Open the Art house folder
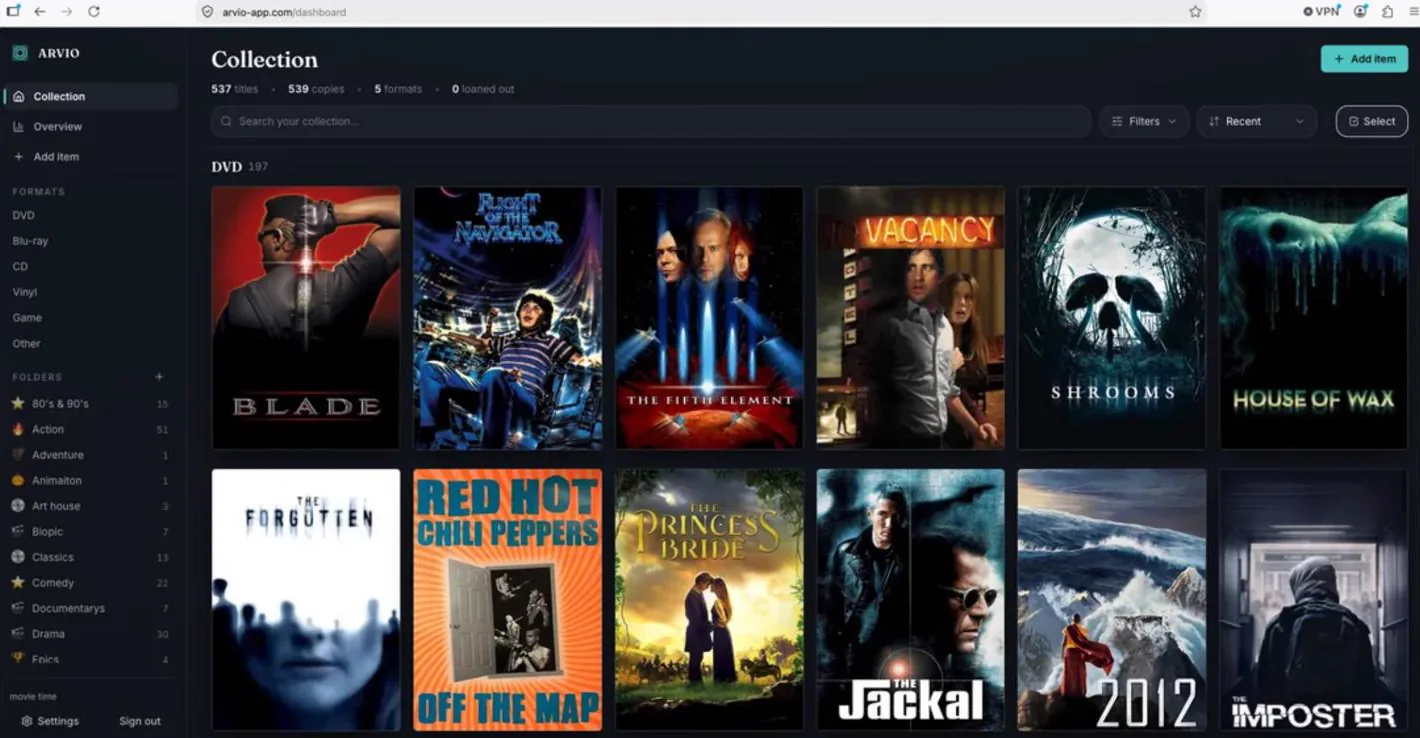The image size is (1420, 738). pyautogui.click(x=90, y=506)
